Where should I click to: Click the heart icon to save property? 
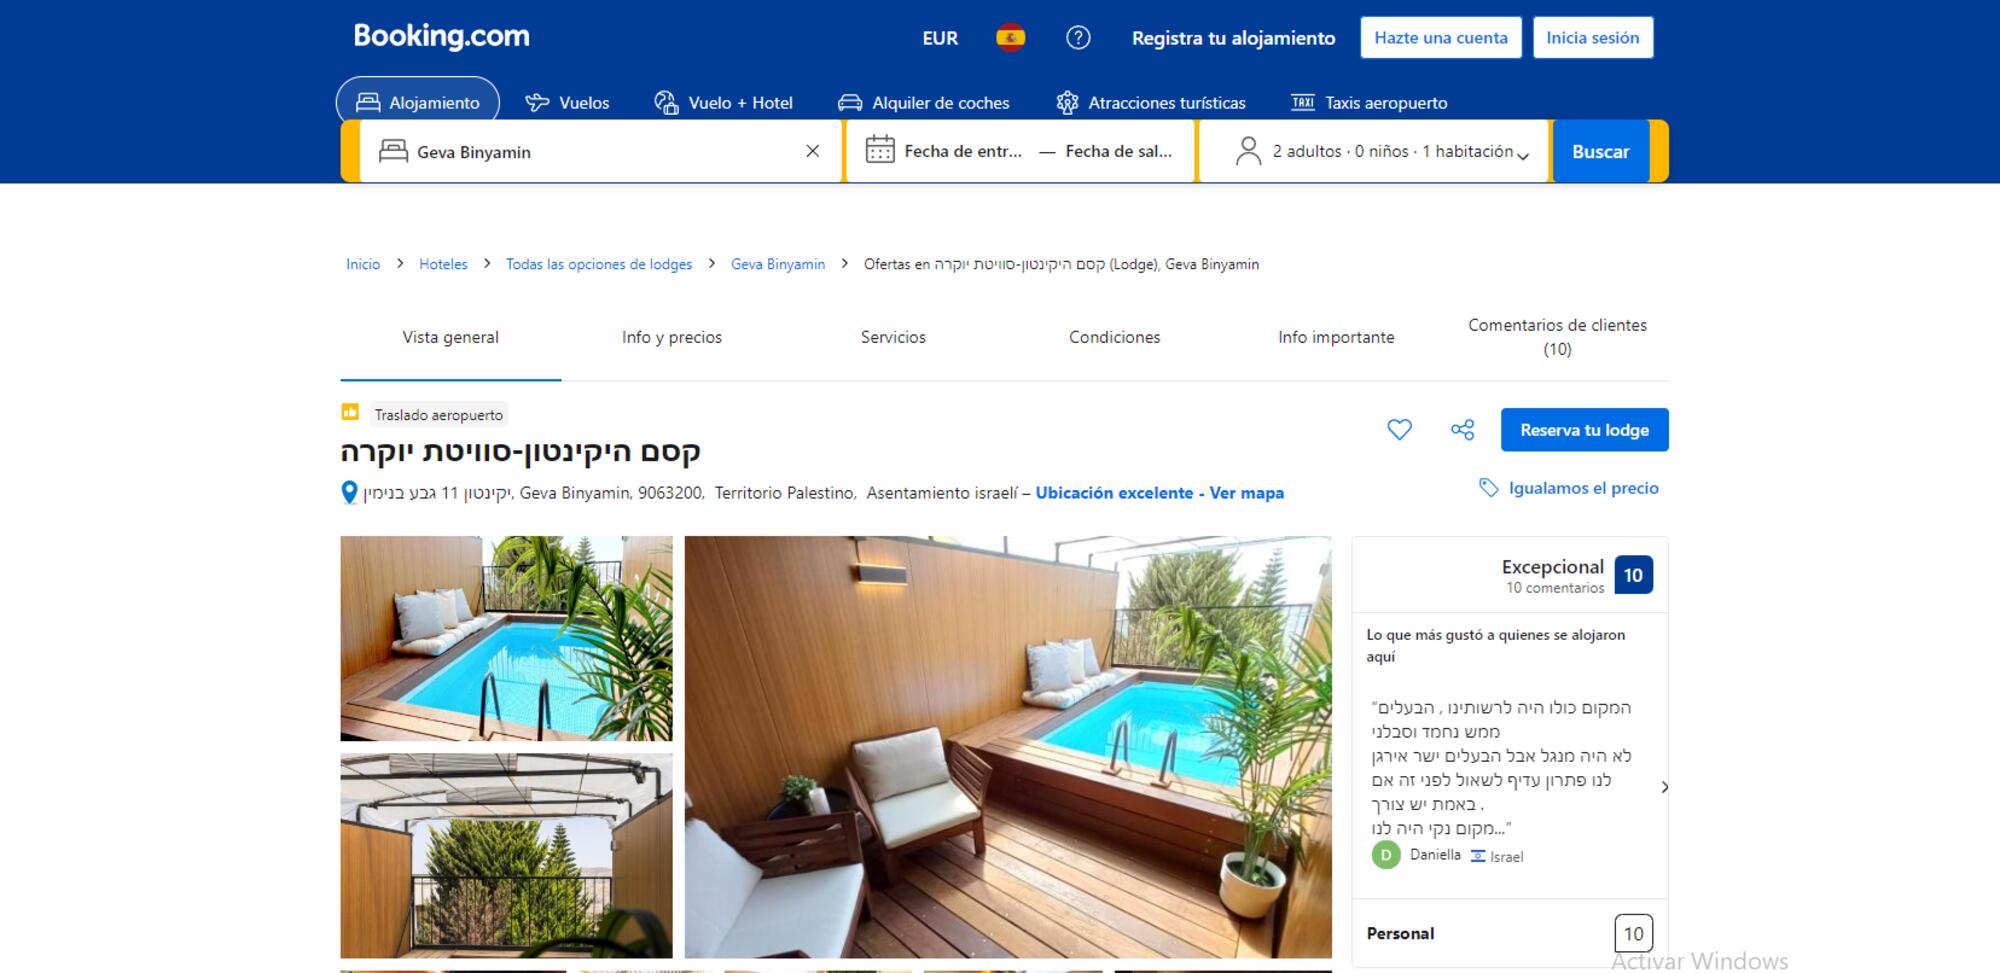coord(1399,430)
